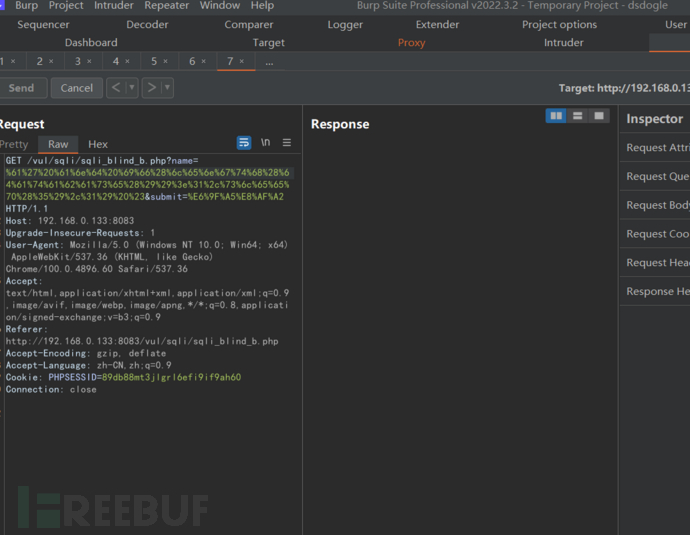Open the Intruder menu
This screenshot has height=535, width=690.
pos(114,5)
